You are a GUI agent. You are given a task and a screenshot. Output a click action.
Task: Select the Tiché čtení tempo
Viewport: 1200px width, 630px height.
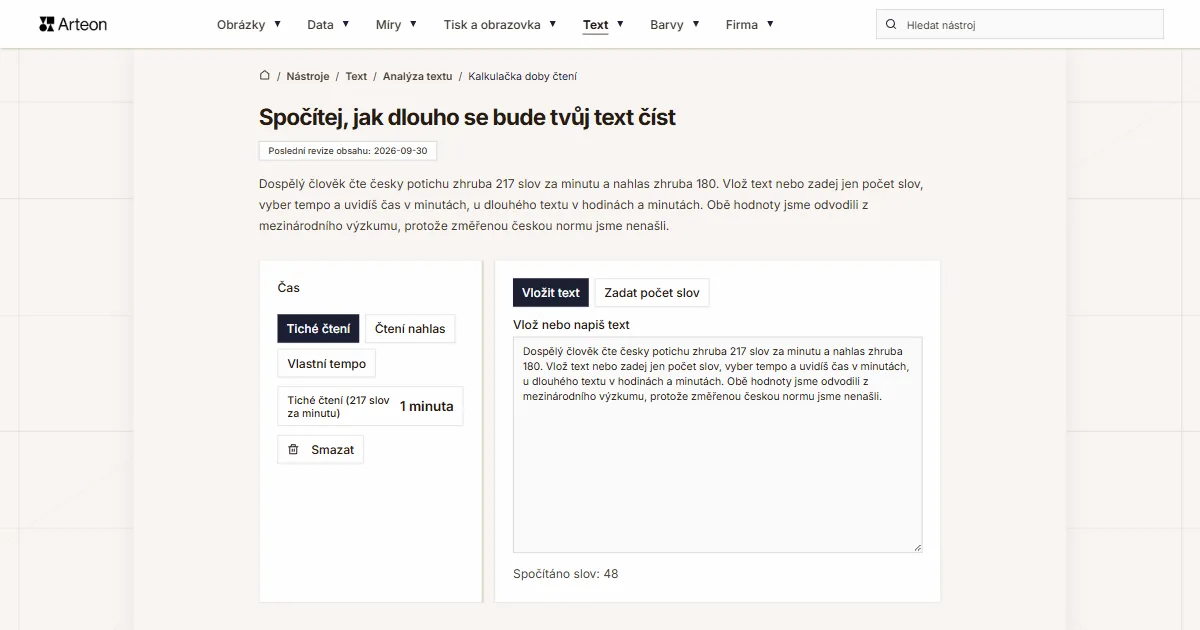click(x=318, y=329)
